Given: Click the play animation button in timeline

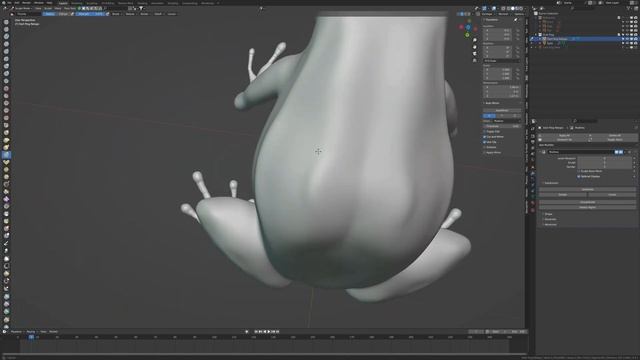Looking at the screenshot, I should [269, 331].
